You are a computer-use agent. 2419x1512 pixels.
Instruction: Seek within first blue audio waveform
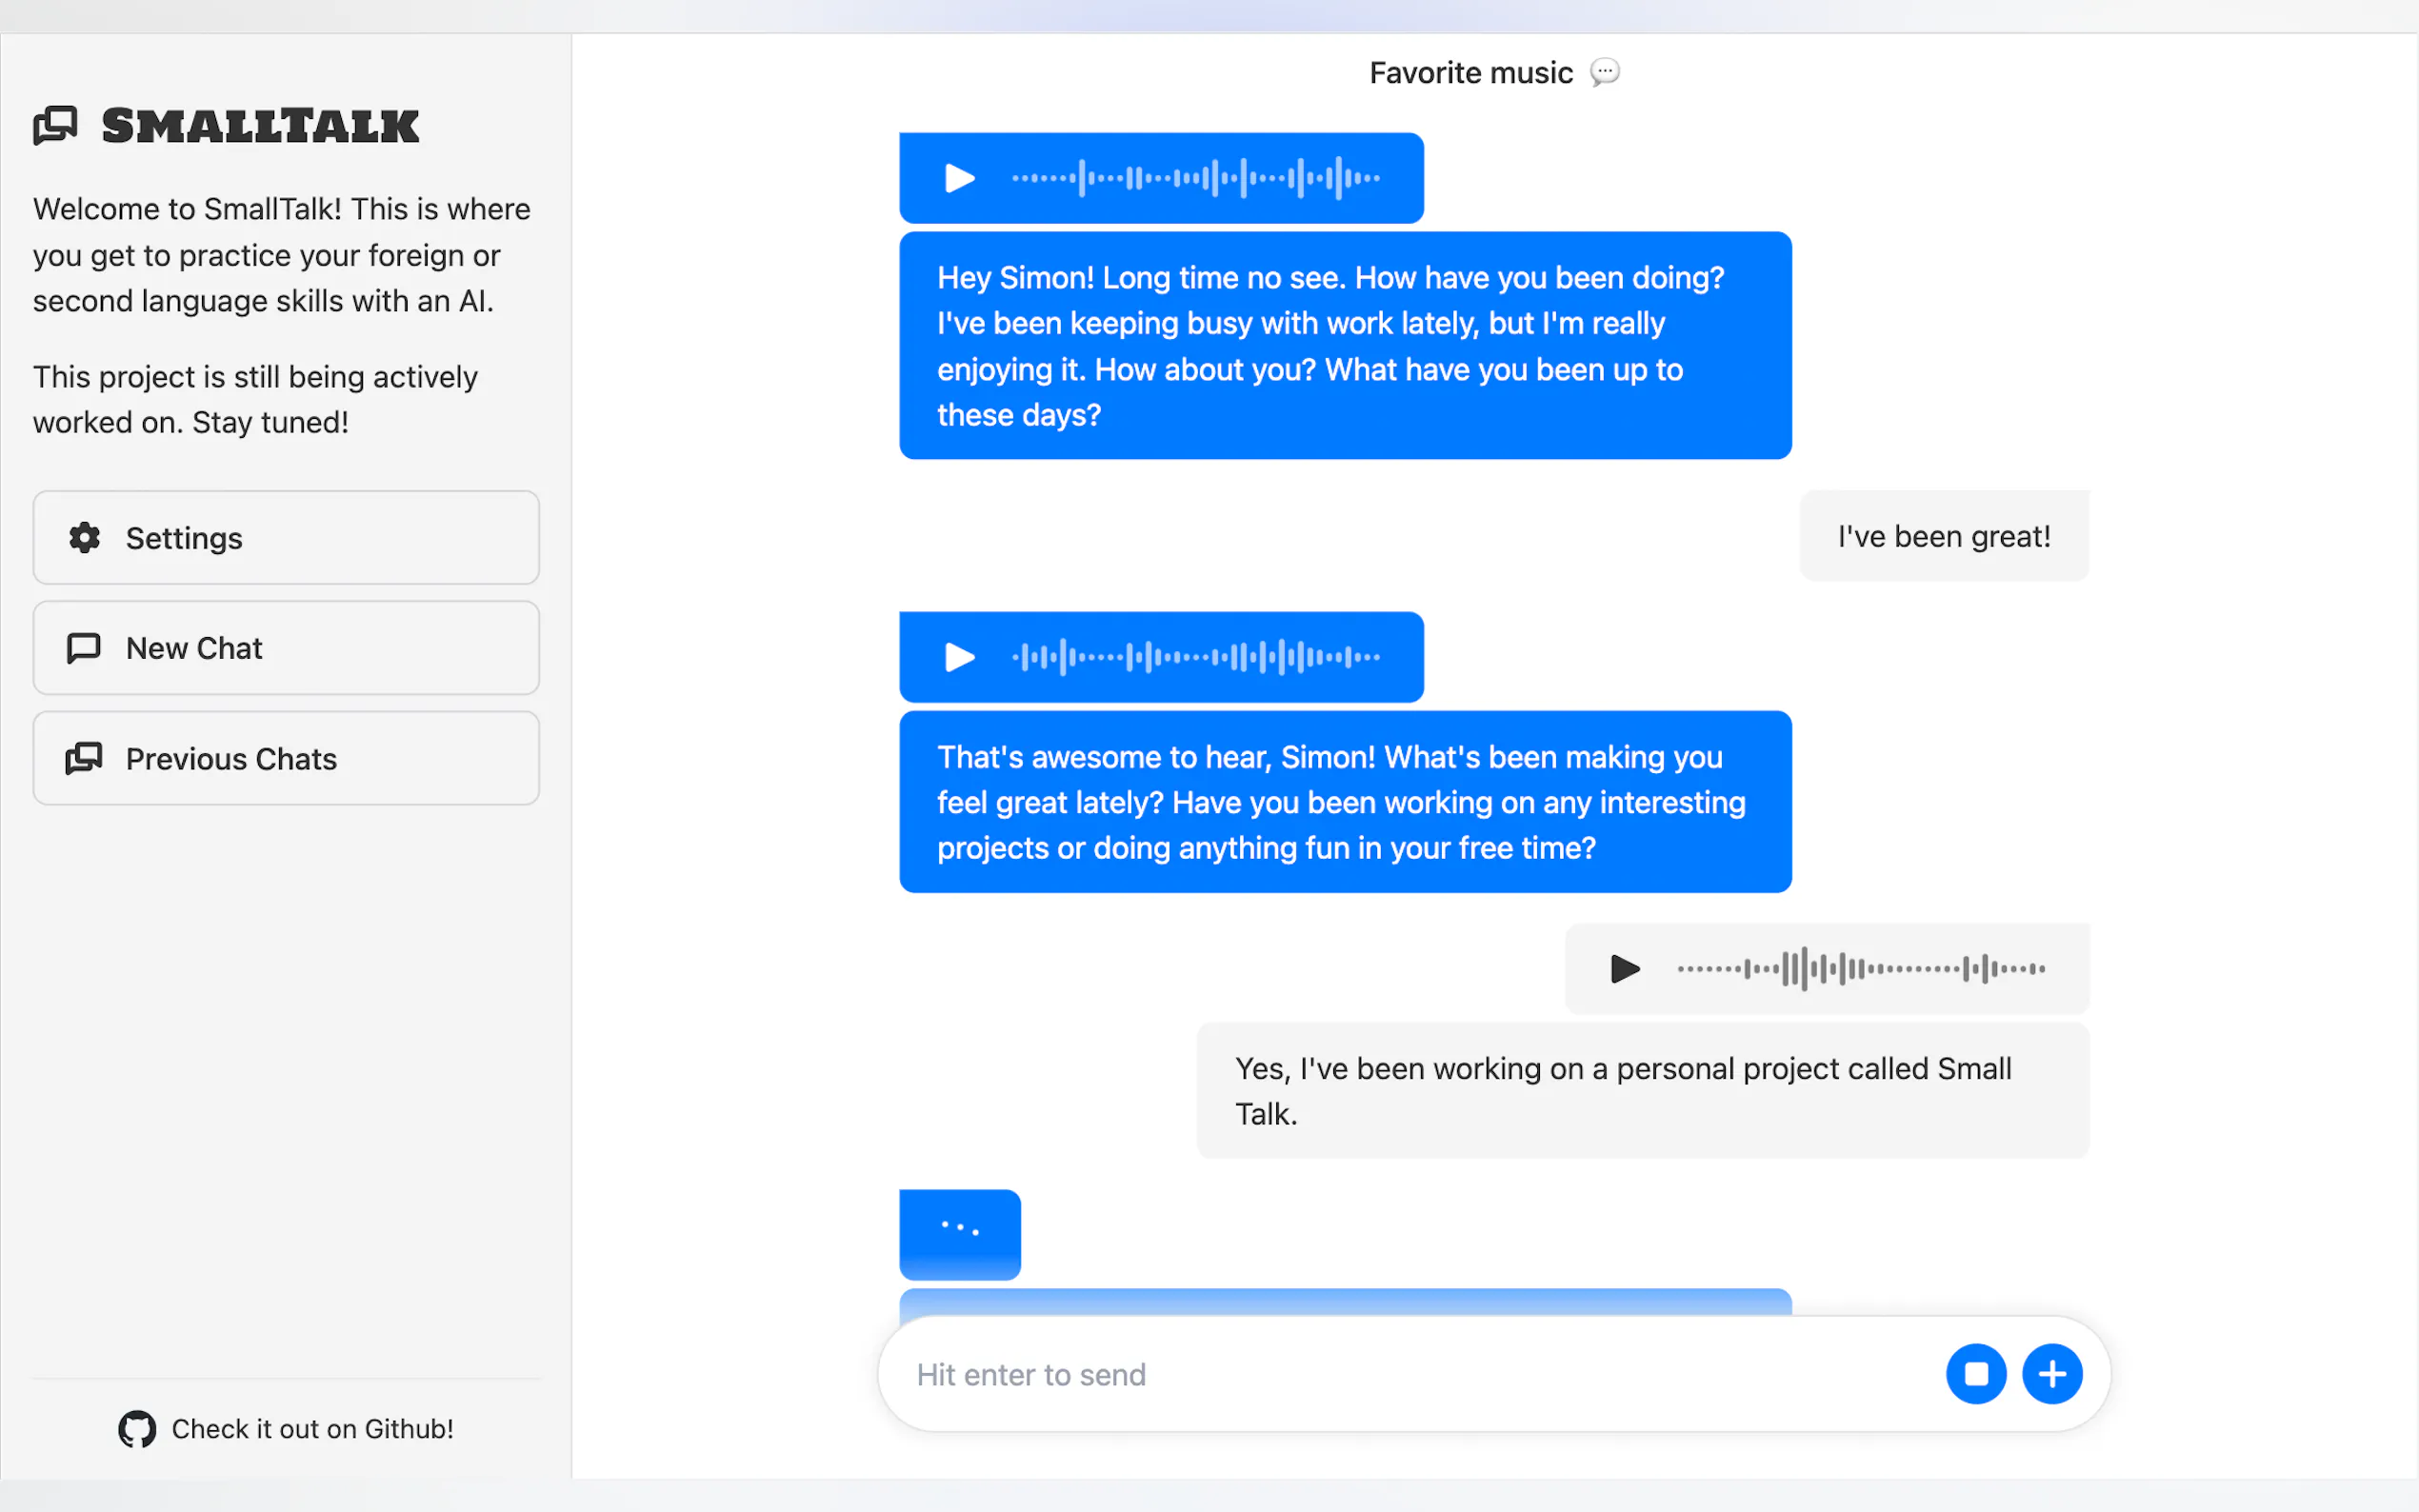tap(1196, 178)
